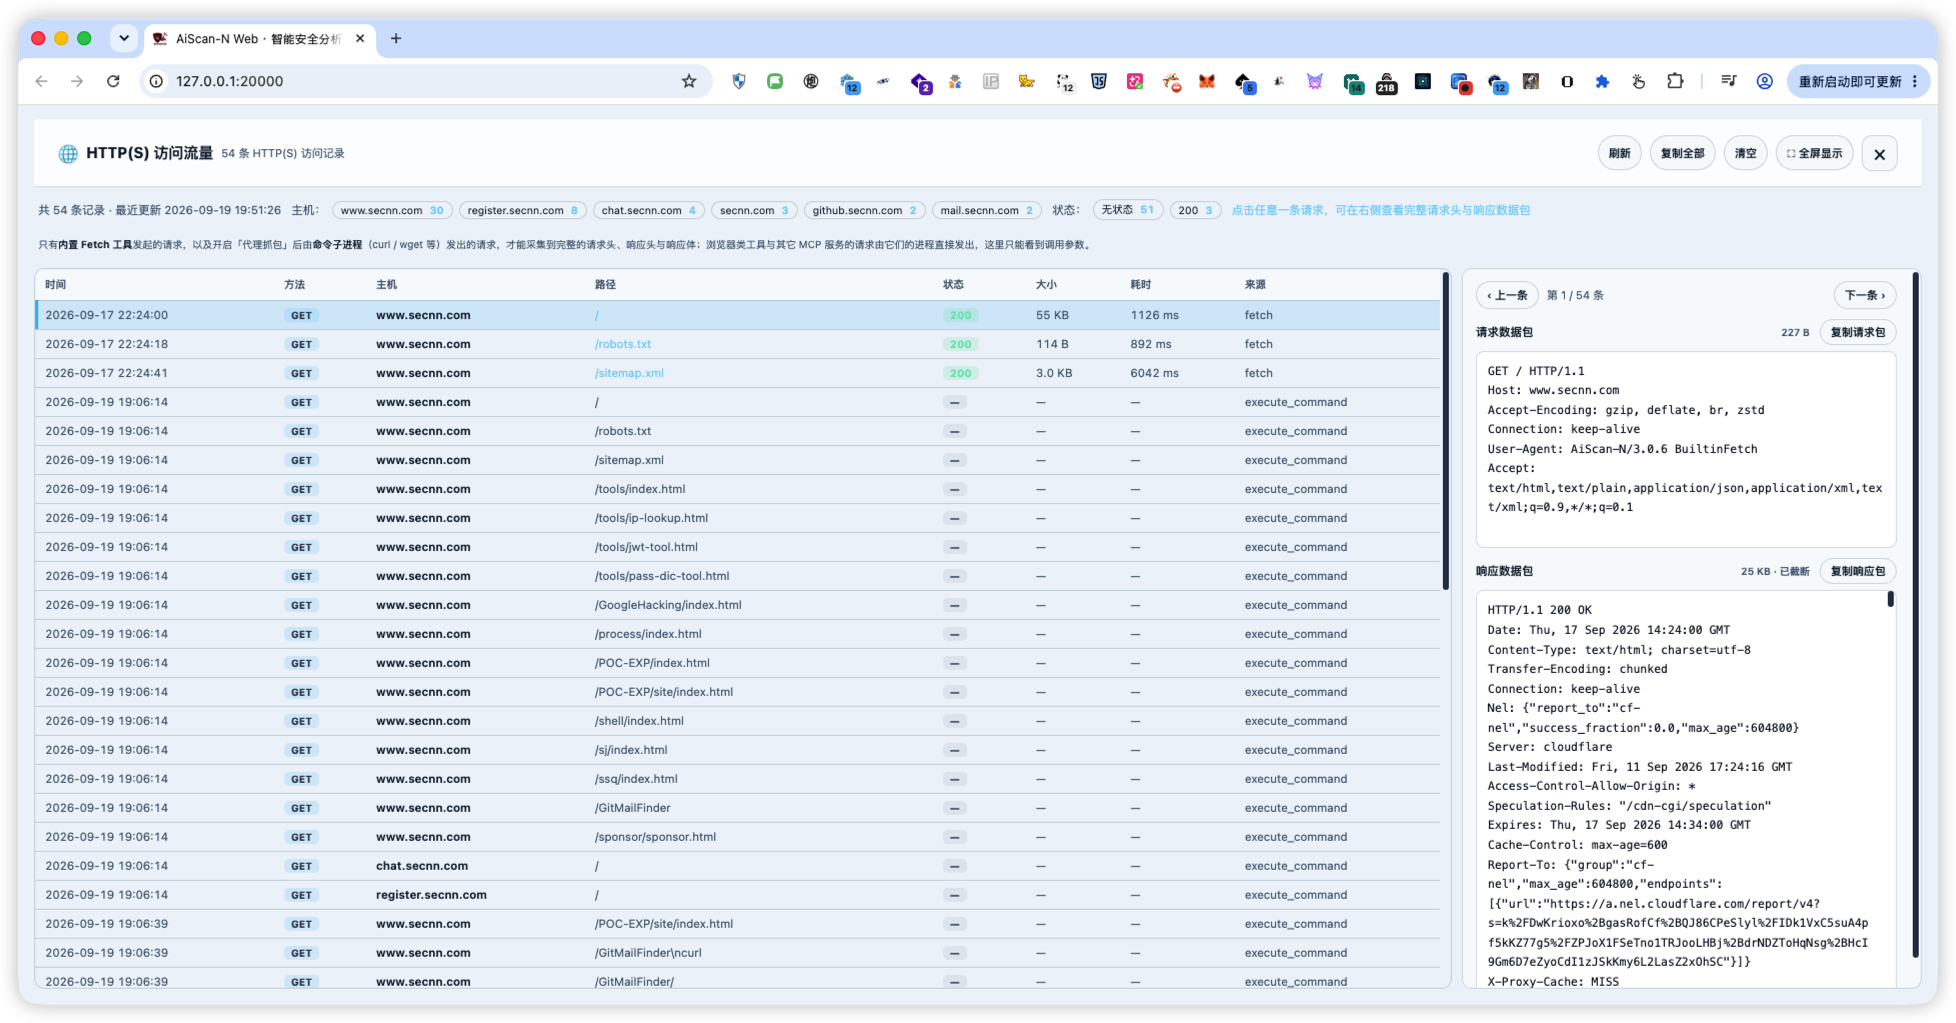Bookmark page with star icon

pyautogui.click(x=689, y=81)
